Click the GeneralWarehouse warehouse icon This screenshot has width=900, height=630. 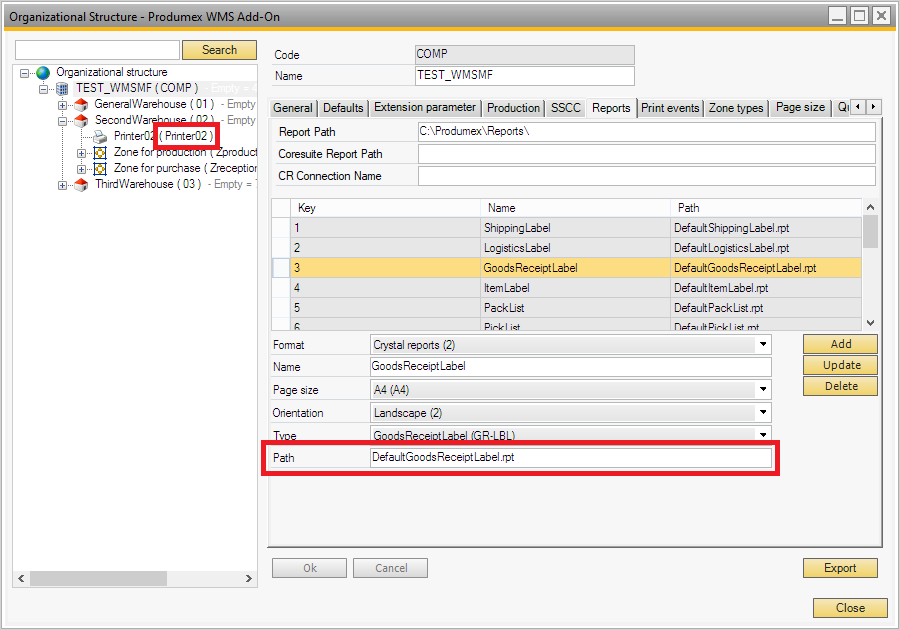82,104
